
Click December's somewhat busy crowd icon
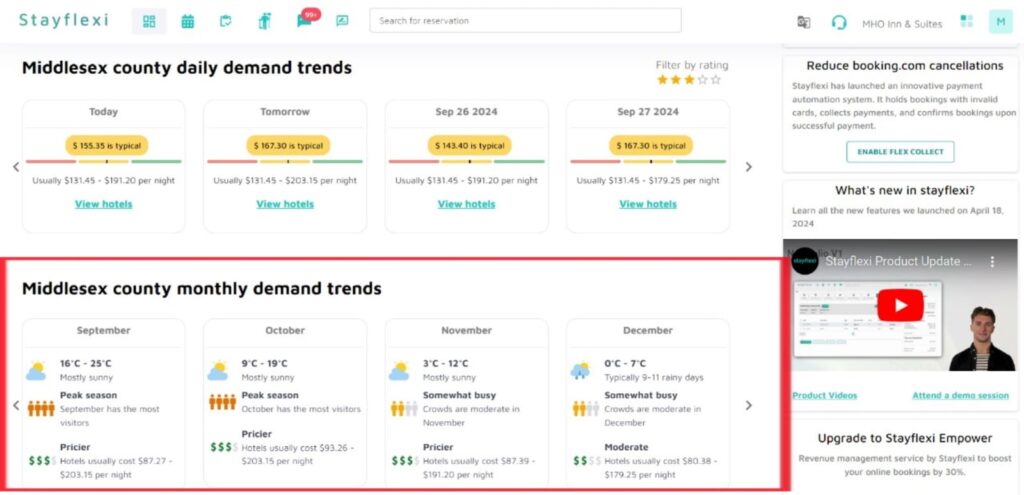[x=585, y=408]
